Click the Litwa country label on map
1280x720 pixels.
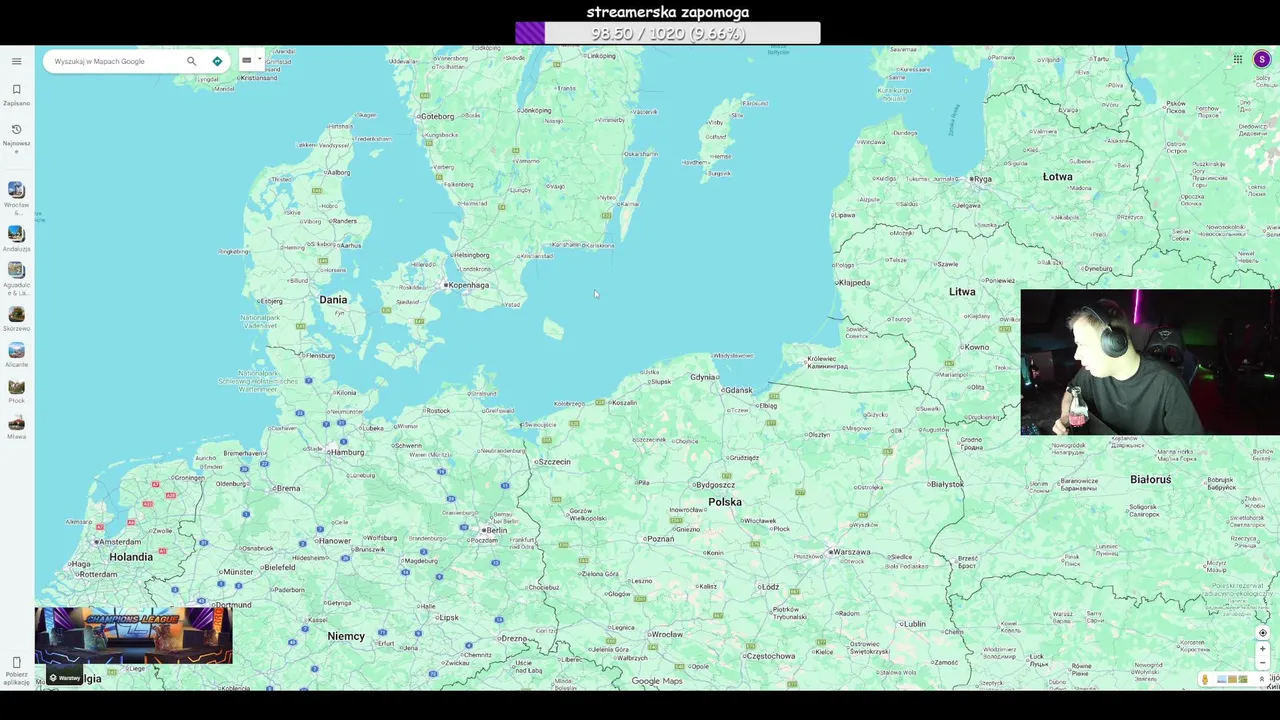coord(962,292)
